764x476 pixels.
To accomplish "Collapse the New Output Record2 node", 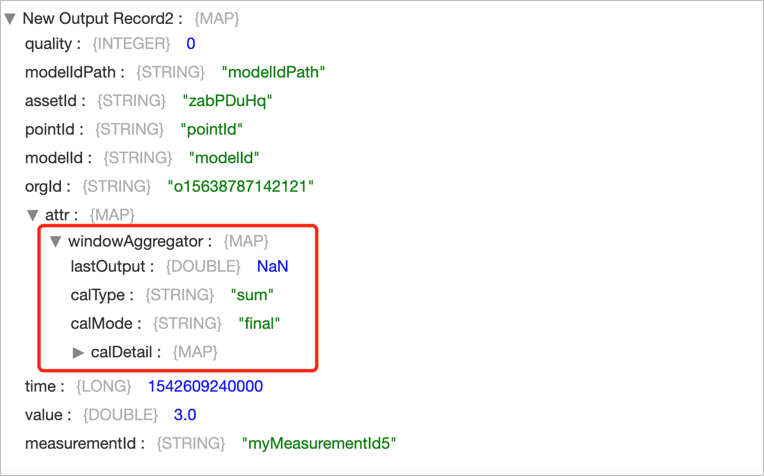I will pyautogui.click(x=10, y=19).
